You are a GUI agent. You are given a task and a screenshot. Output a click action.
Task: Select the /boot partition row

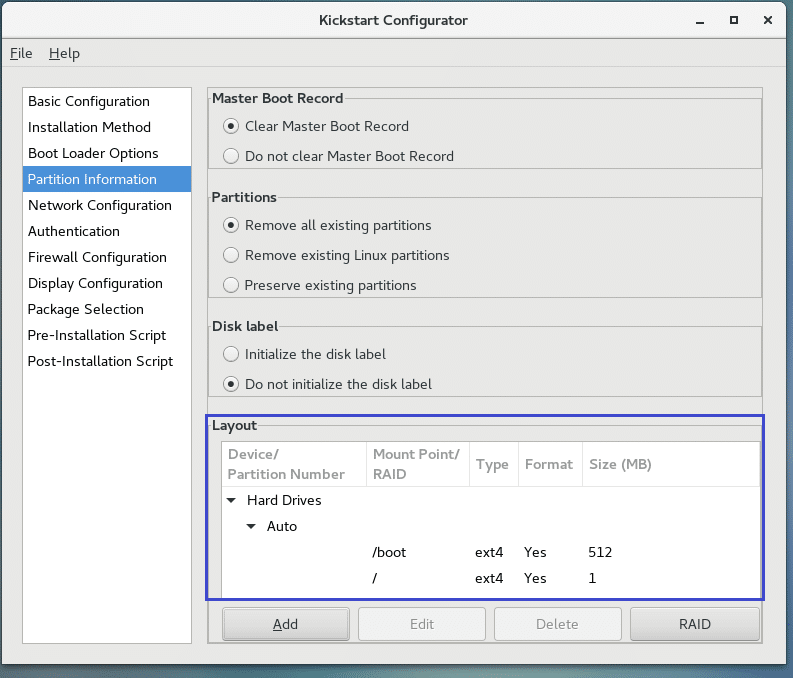(x=490, y=552)
